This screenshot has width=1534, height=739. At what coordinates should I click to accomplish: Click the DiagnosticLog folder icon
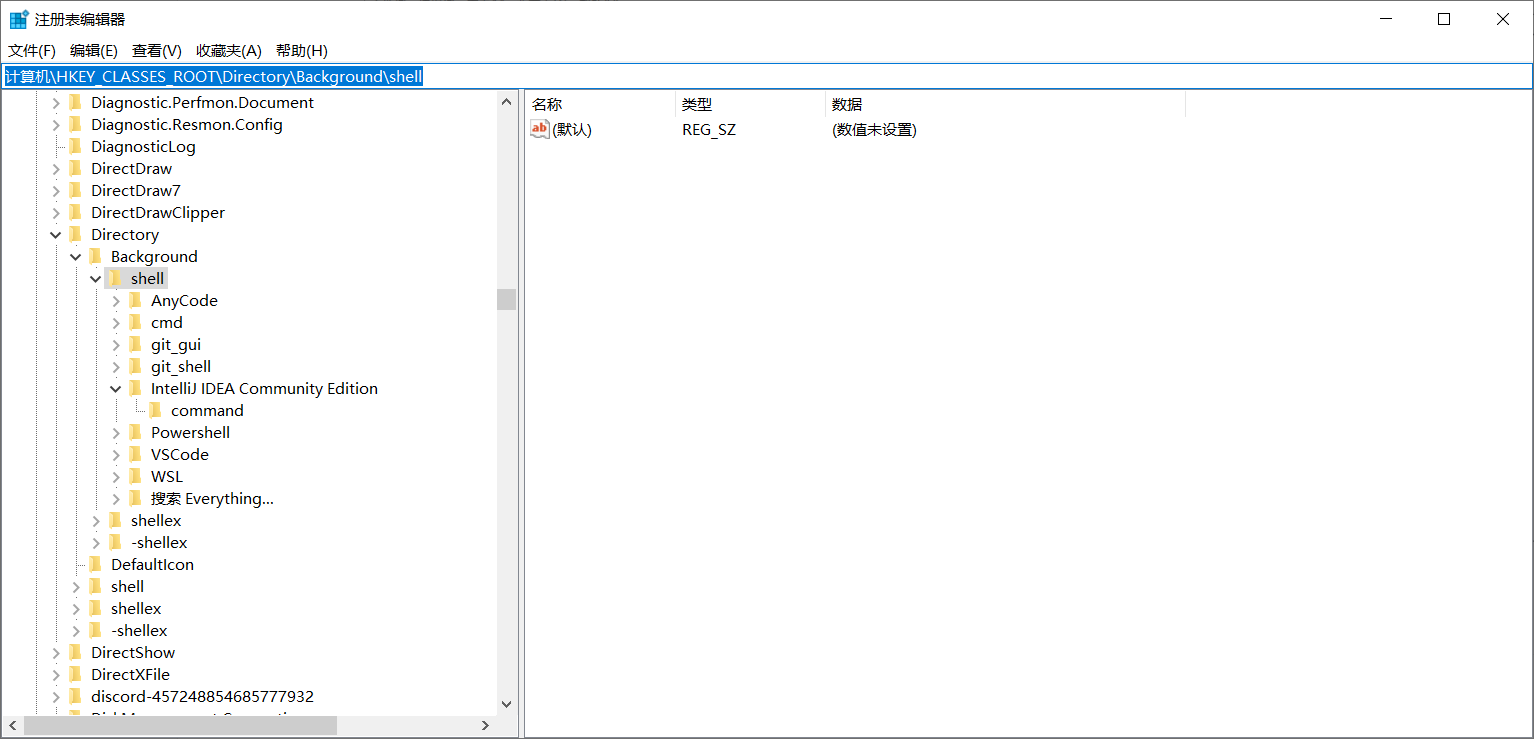coord(75,146)
